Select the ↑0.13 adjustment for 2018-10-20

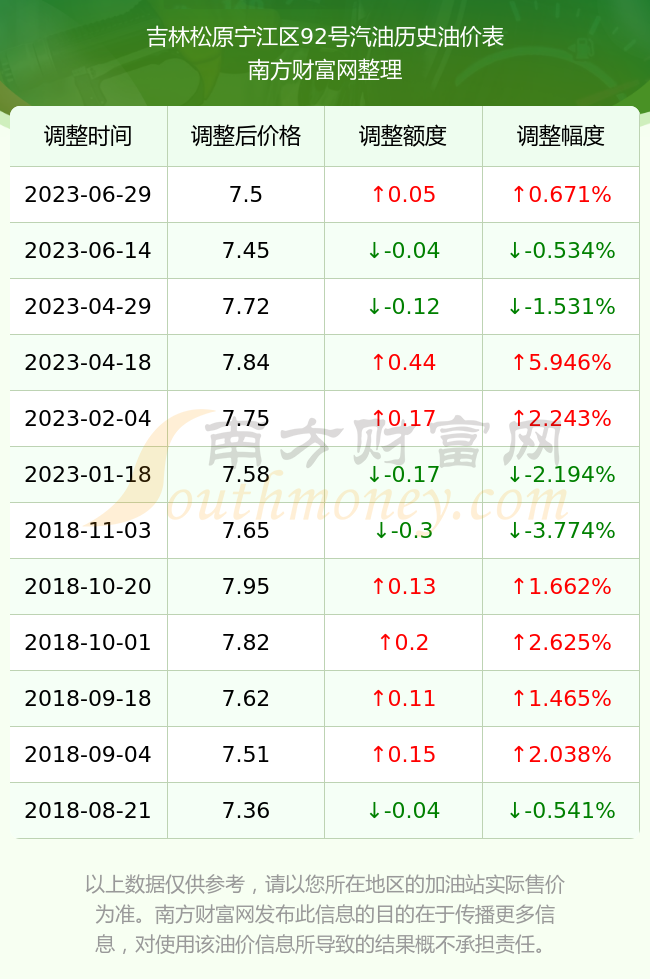403,586
